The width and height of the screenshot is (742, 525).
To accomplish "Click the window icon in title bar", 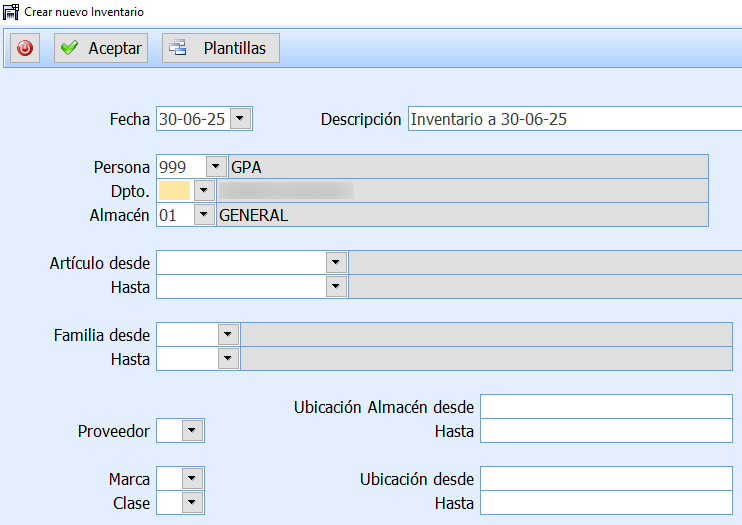I will click(12, 12).
